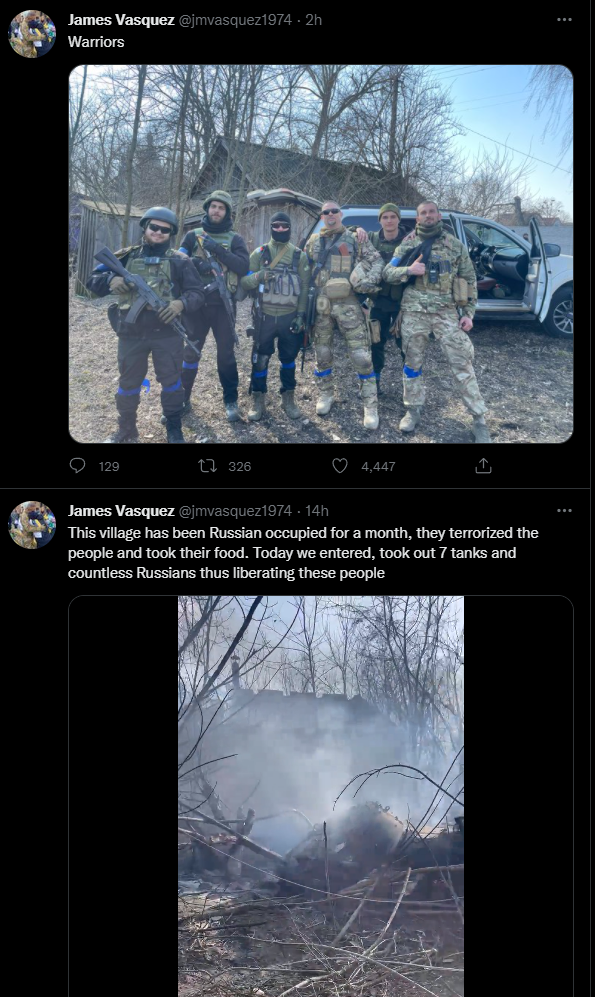Open the 14h timestamp link

tap(317, 511)
